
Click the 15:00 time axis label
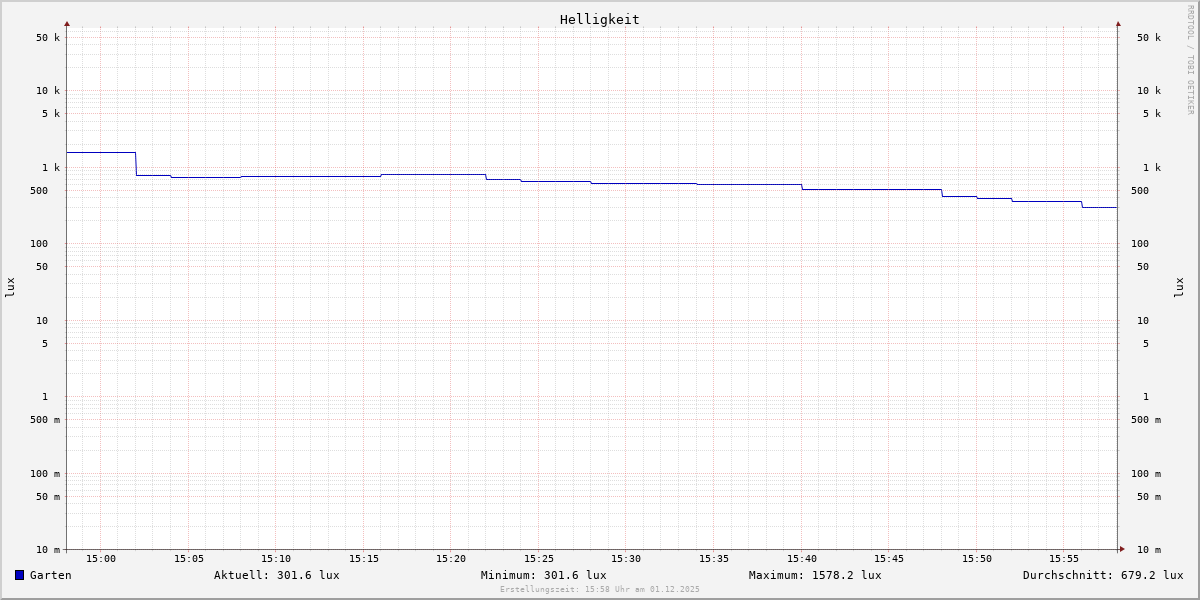tap(101, 559)
